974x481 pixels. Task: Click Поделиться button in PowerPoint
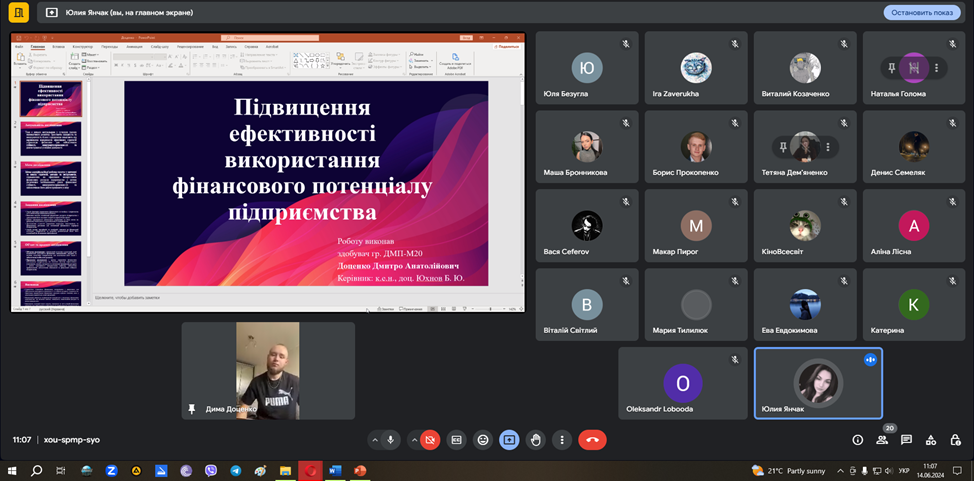click(x=507, y=47)
